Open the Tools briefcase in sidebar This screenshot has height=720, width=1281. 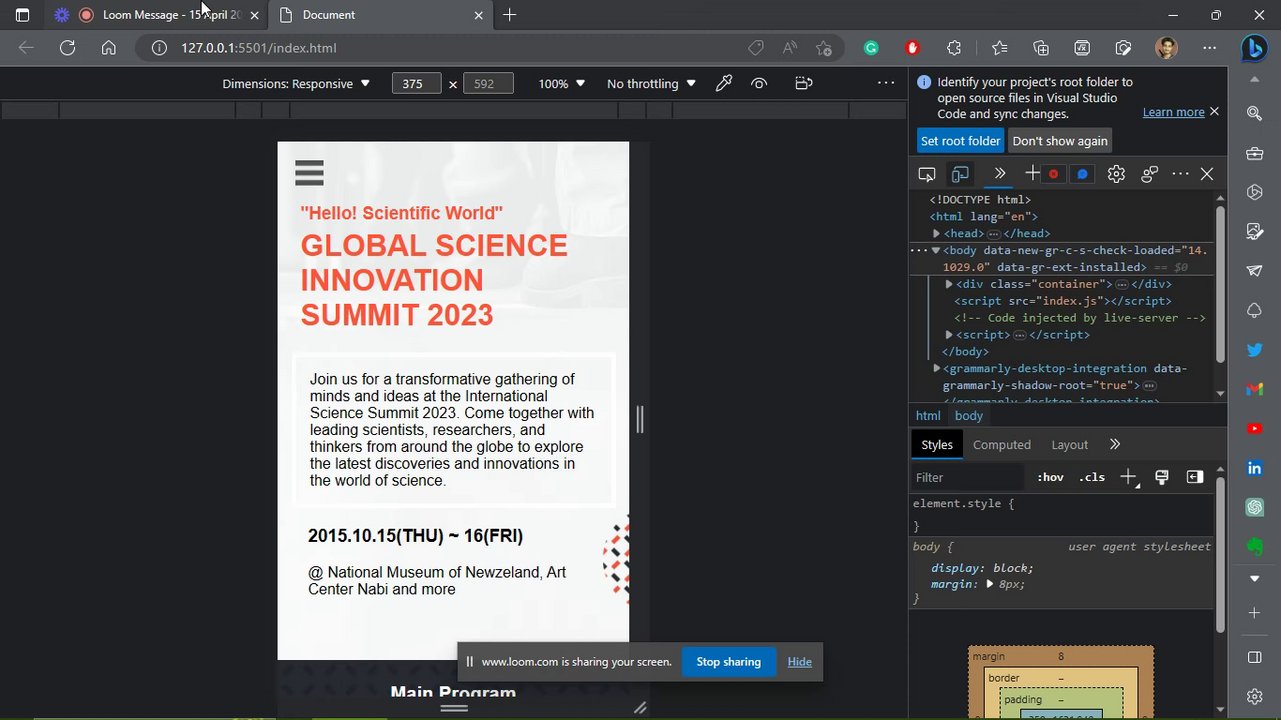1254,154
